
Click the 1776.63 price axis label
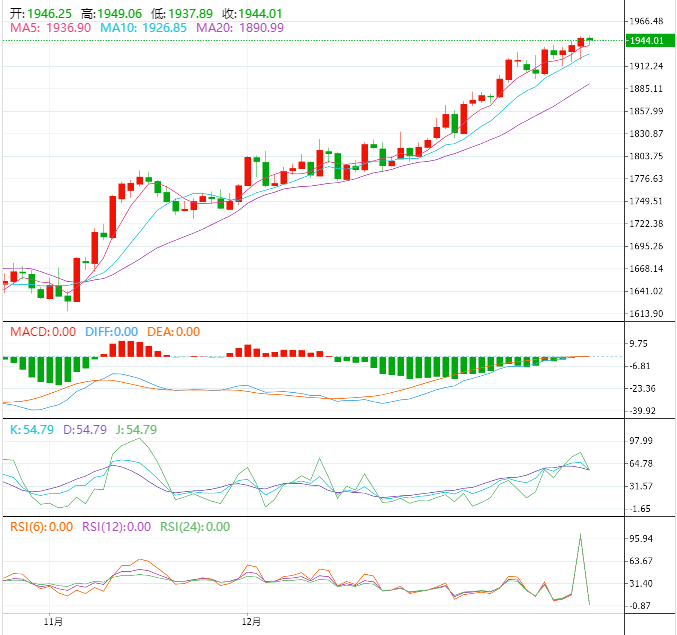(646, 178)
